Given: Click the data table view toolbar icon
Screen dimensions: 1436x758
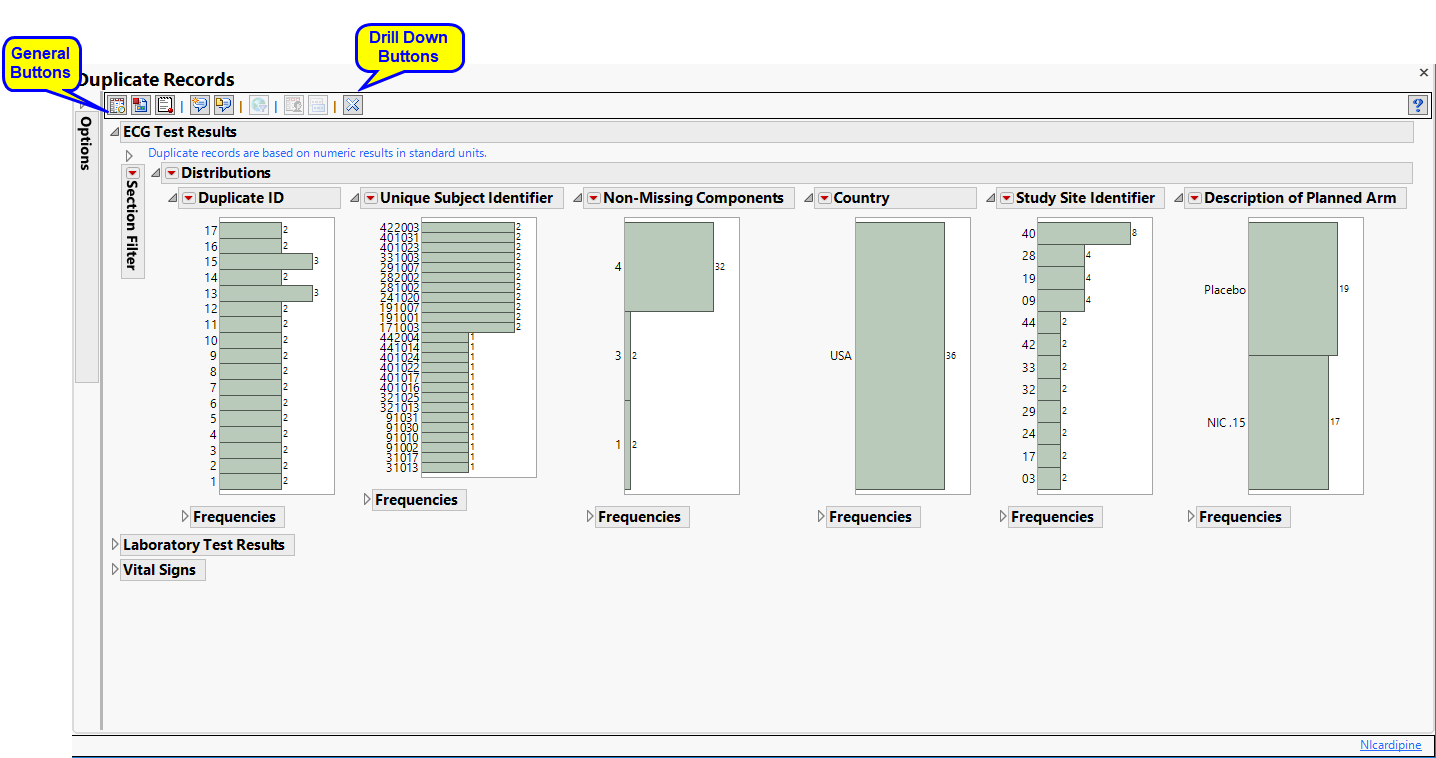Looking at the screenshot, I should tap(117, 105).
